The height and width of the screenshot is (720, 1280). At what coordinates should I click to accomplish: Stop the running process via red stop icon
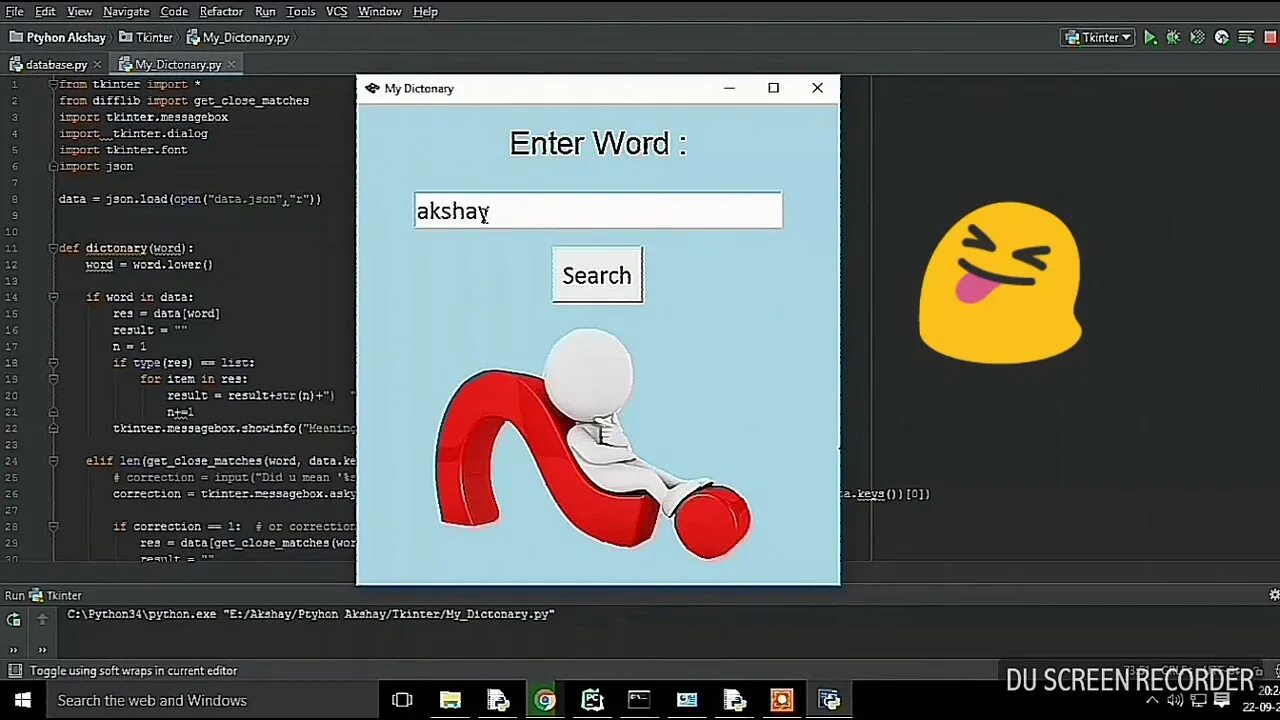click(x=1270, y=37)
